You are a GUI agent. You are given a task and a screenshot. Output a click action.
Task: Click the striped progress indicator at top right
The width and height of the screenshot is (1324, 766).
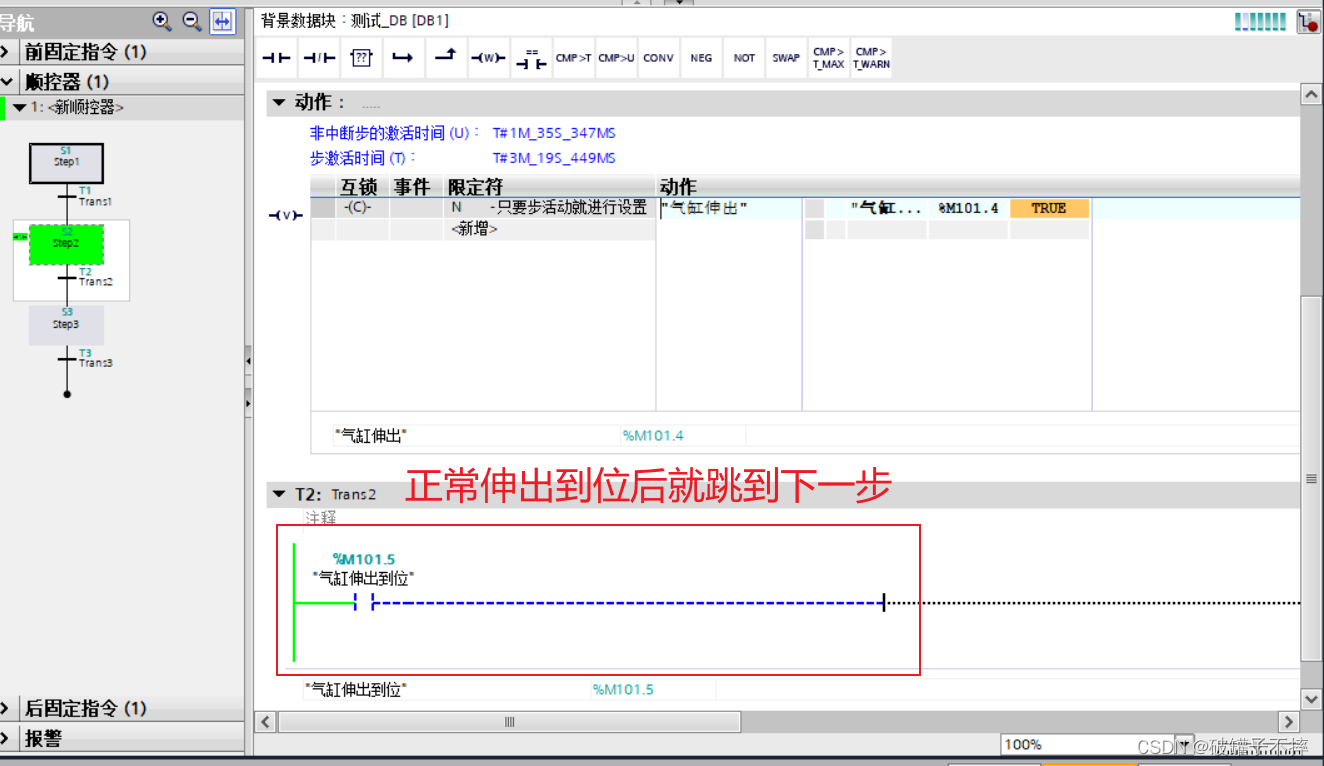coord(1261,21)
